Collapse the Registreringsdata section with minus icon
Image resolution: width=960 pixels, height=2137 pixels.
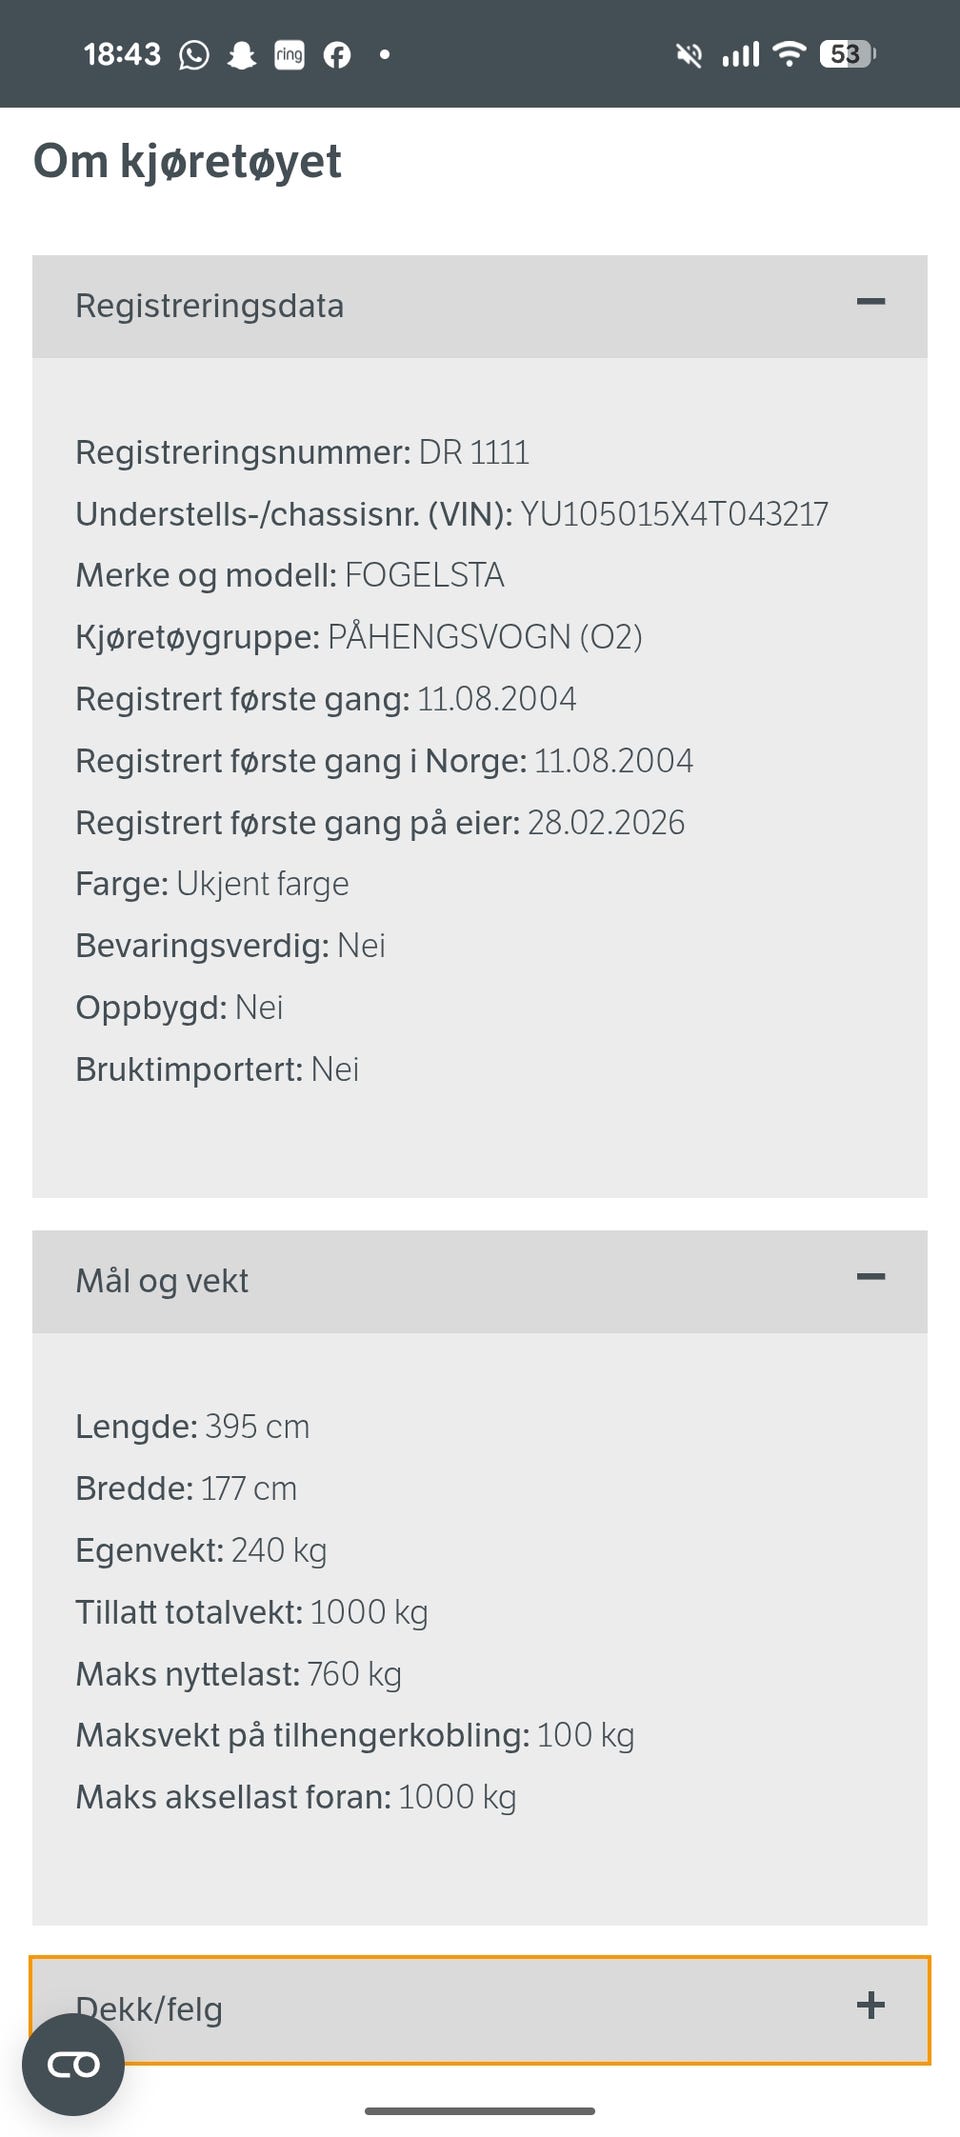point(871,302)
